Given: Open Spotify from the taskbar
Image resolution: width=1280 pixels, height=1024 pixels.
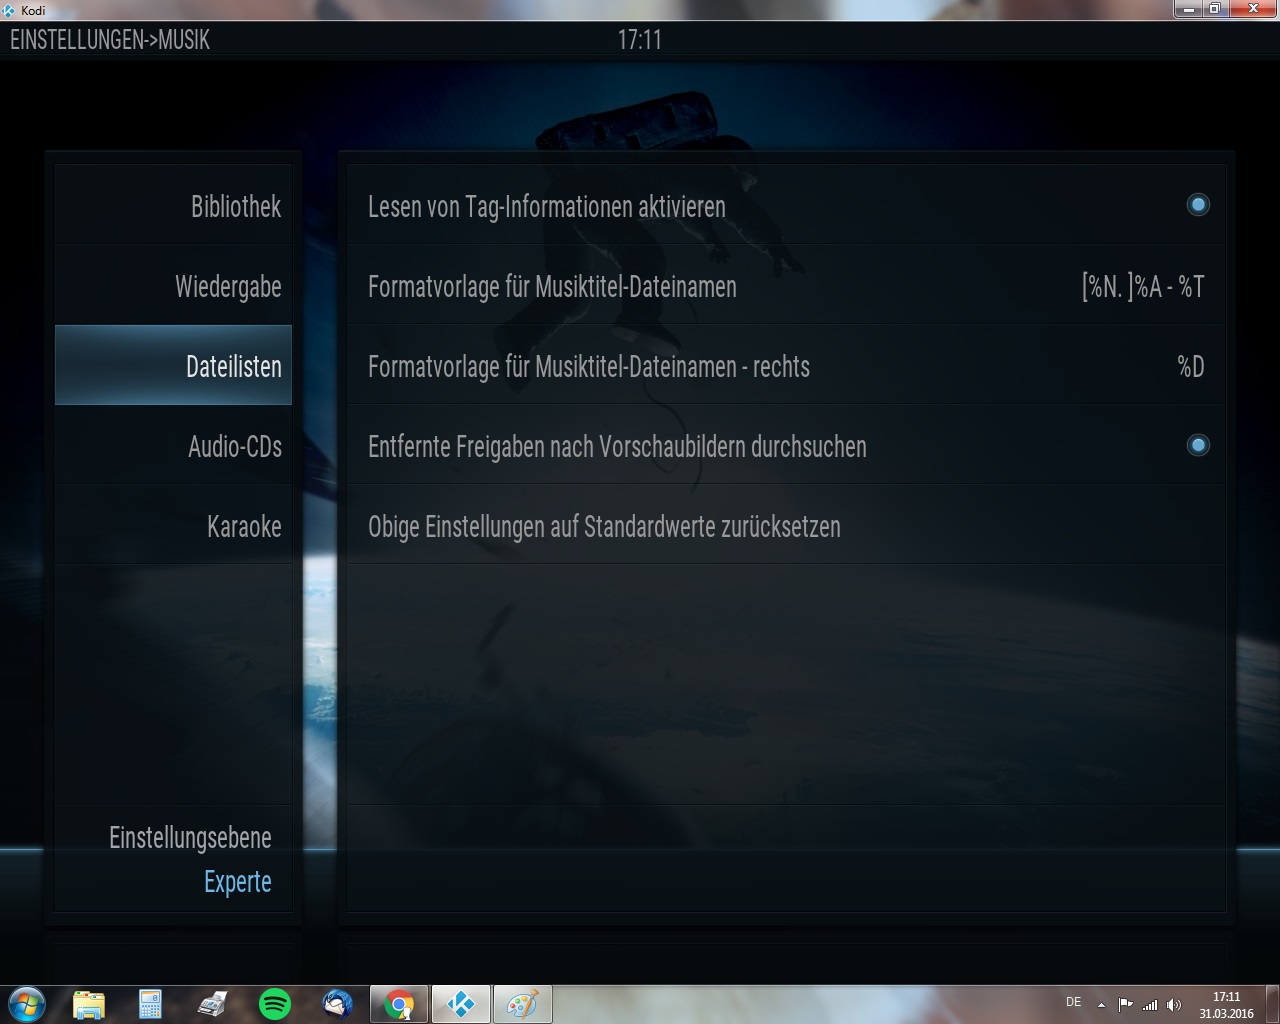Looking at the screenshot, I should point(275,1003).
